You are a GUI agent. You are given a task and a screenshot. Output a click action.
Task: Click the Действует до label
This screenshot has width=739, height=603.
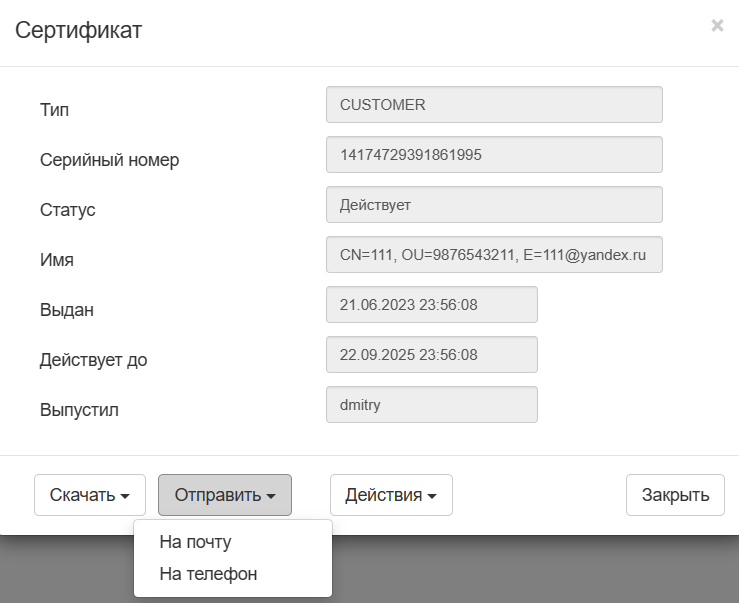pyautogui.click(x=94, y=360)
